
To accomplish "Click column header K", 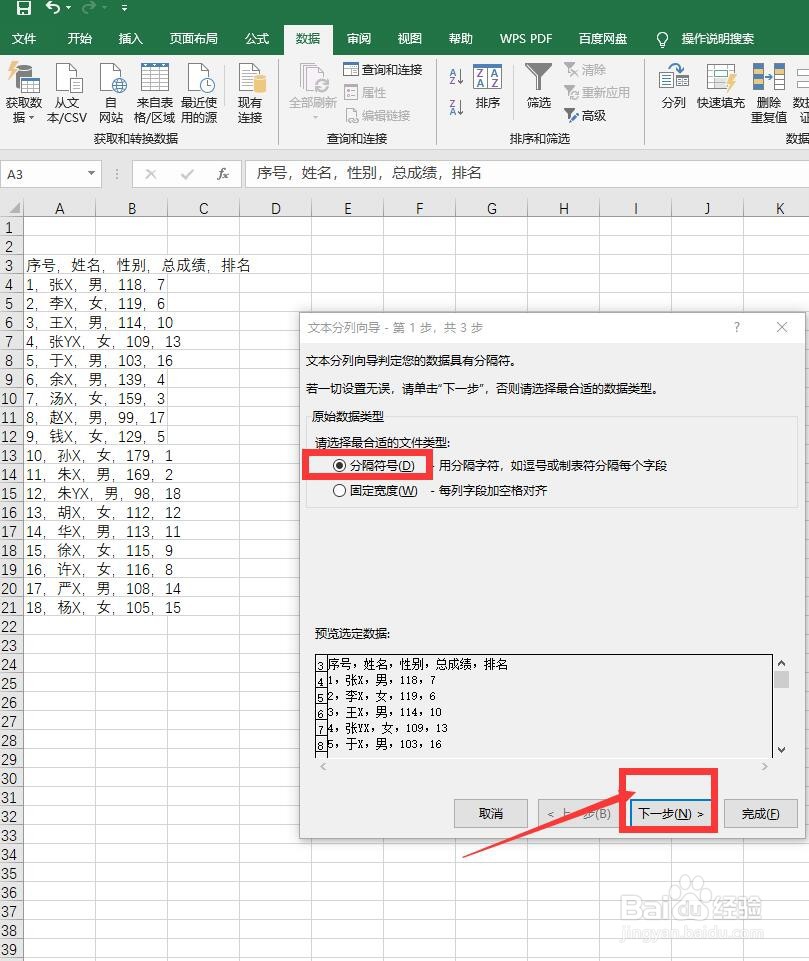I will [x=780, y=208].
